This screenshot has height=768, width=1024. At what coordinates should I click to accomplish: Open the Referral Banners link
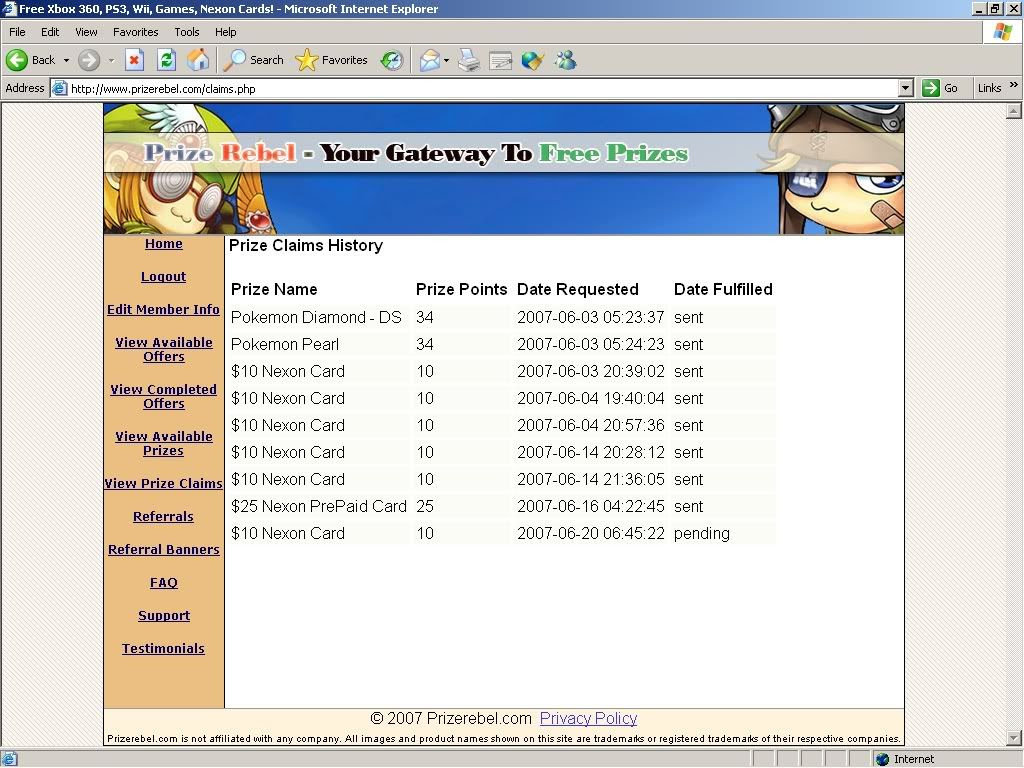point(163,549)
